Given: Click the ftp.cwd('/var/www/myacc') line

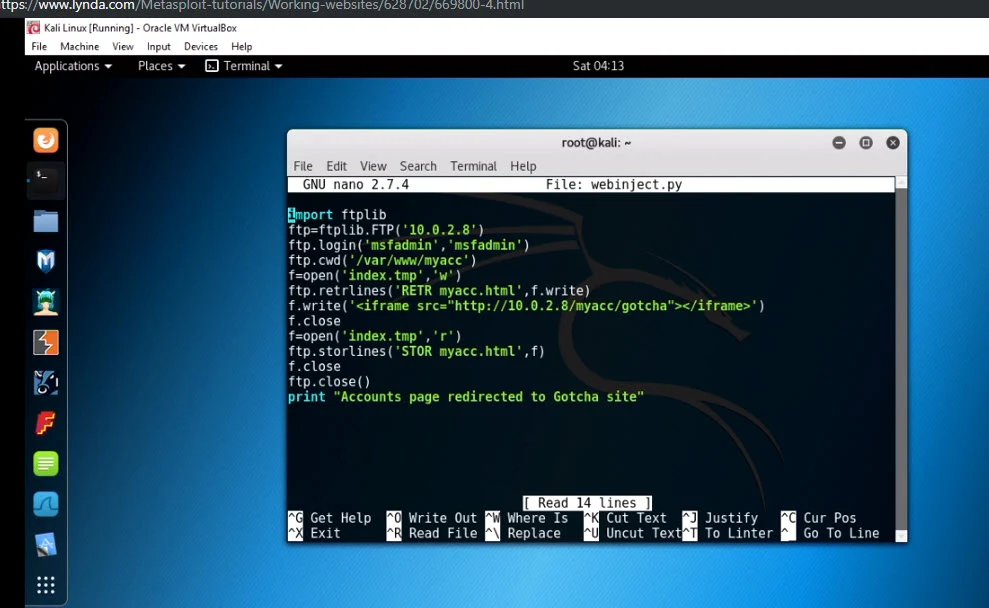Looking at the screenshot, I should pyautogui.click(x=382, y=260).
